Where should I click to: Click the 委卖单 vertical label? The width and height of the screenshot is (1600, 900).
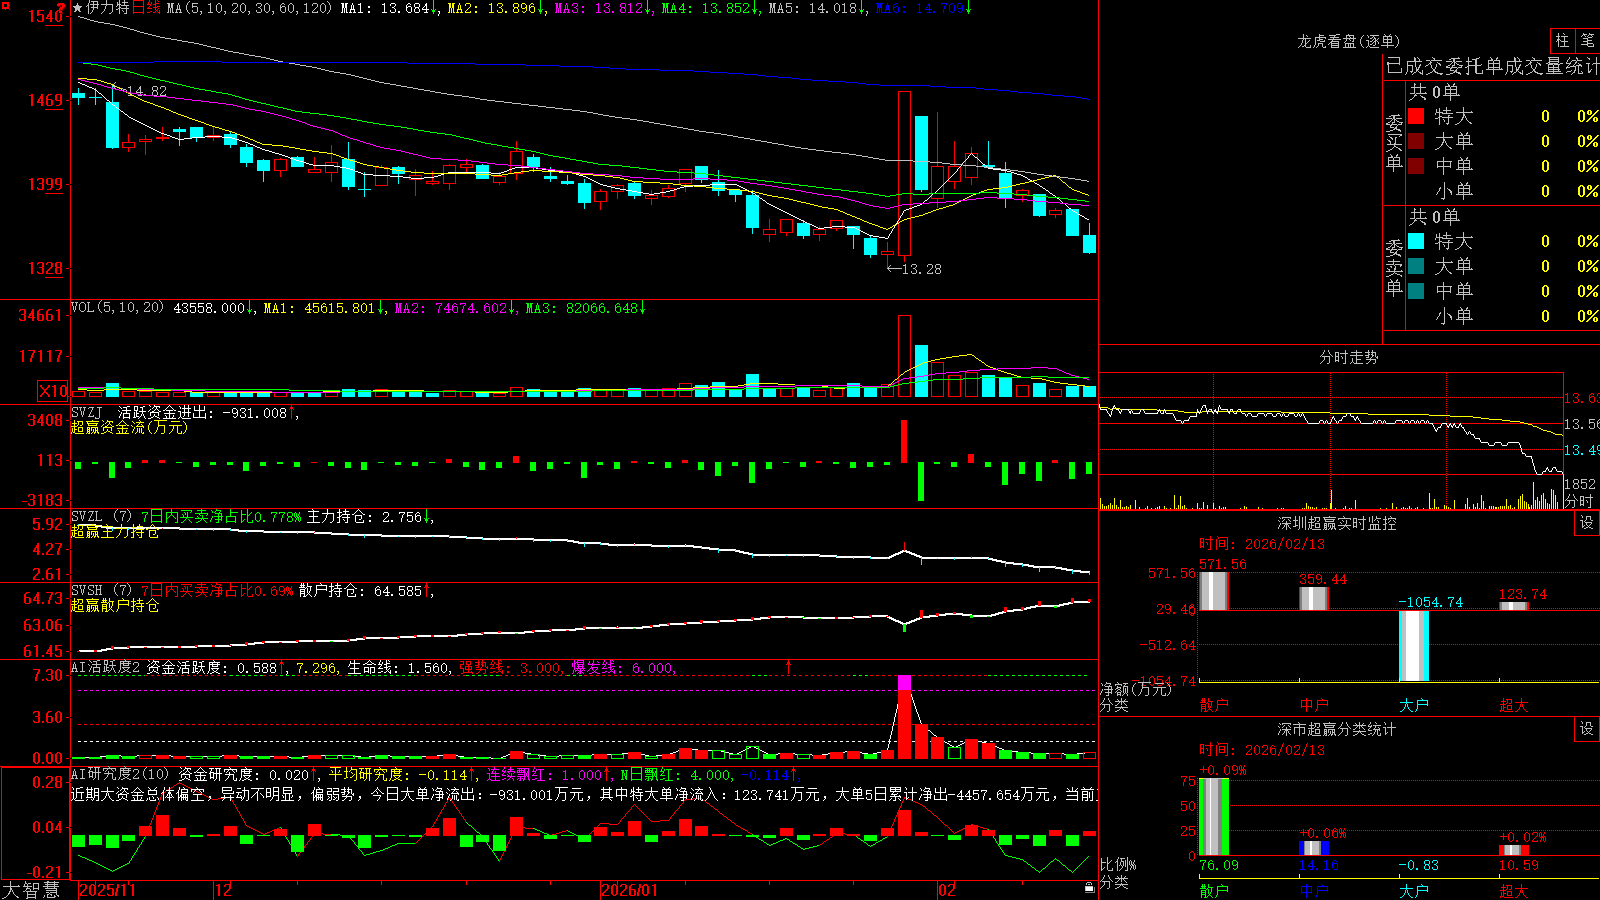point(1394,266)
